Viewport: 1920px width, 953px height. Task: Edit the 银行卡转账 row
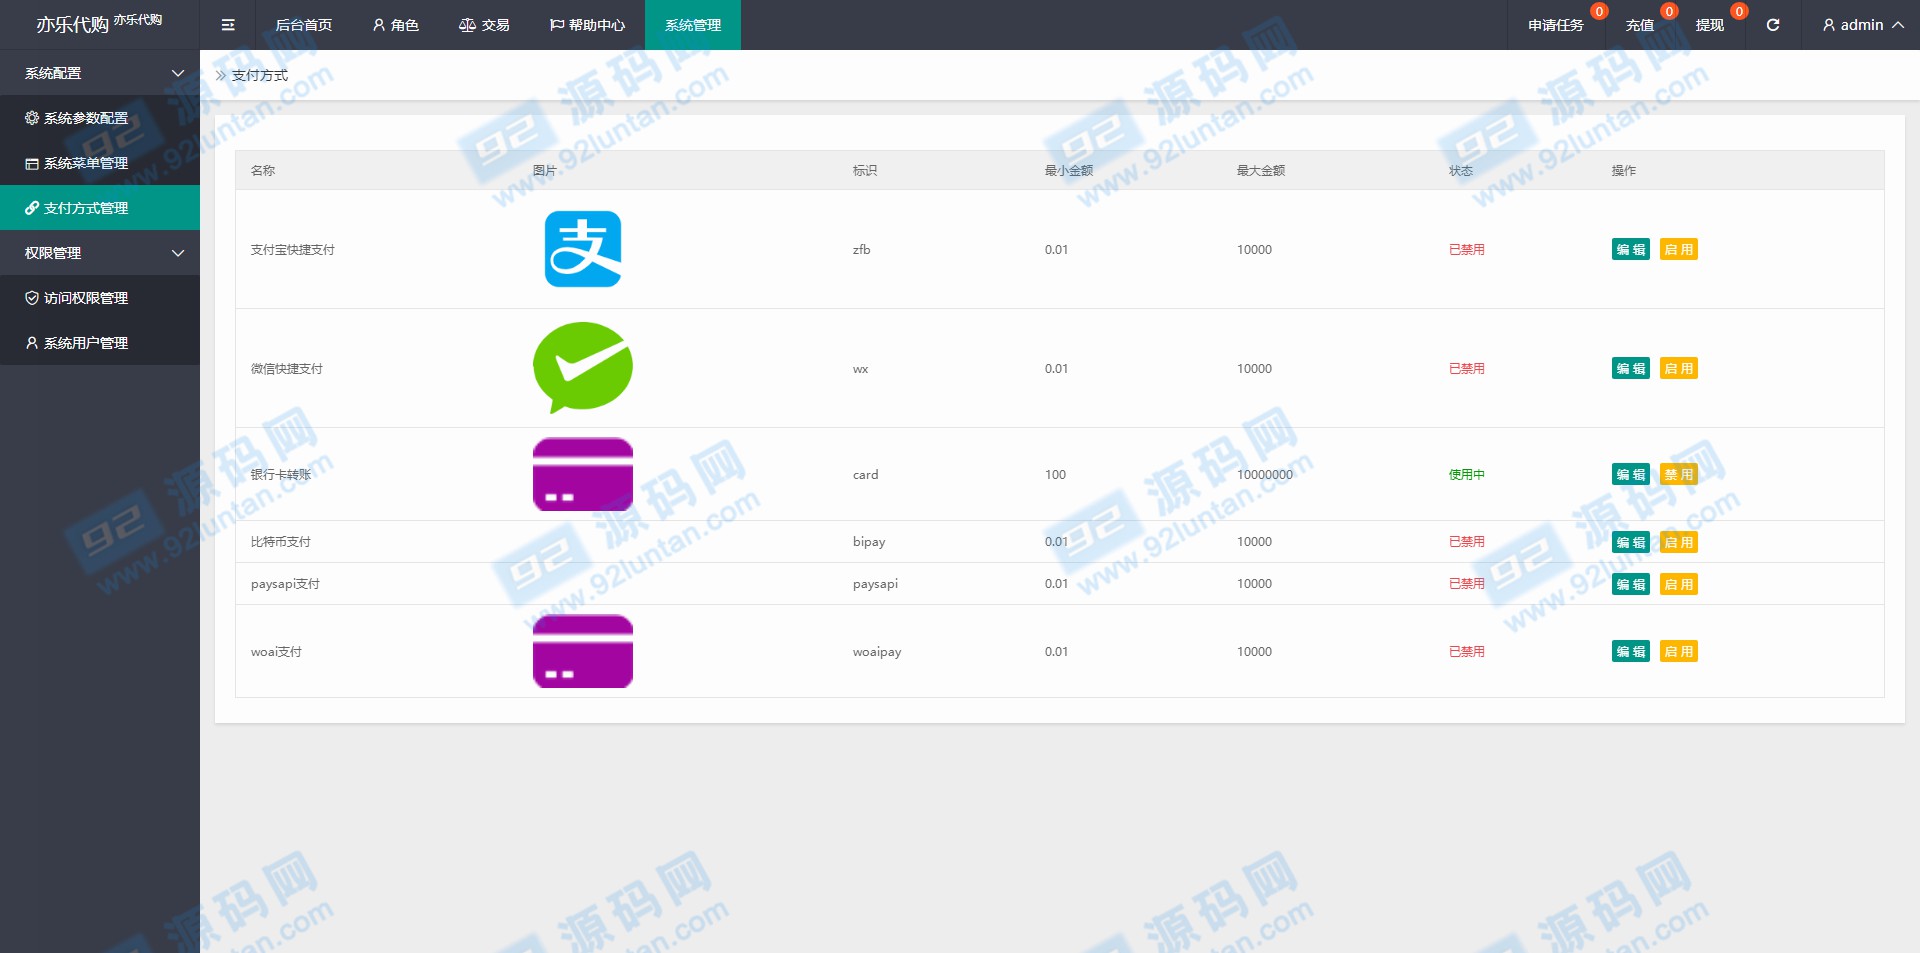click(1631, 474)
